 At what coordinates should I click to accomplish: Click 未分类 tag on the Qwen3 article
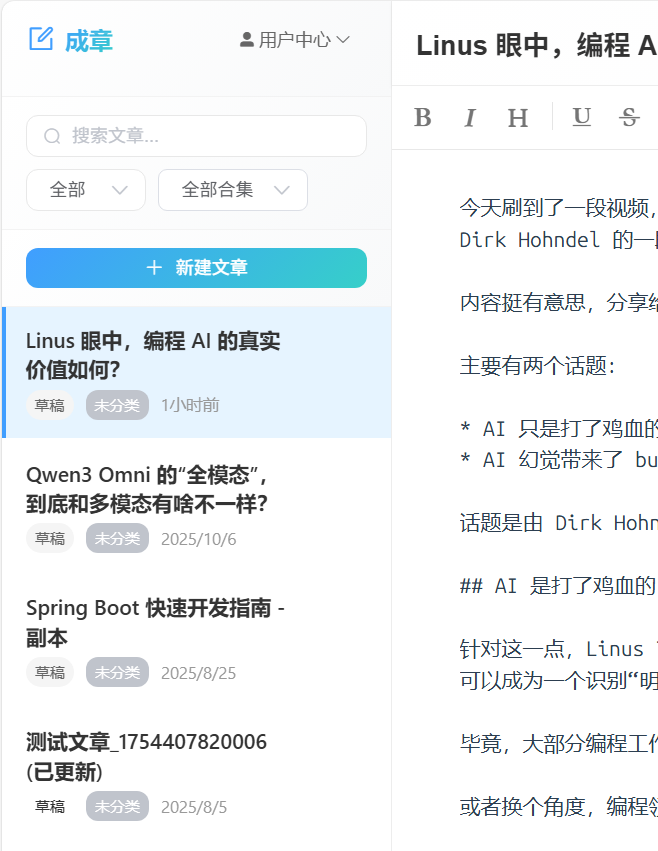tap(117, 539)
